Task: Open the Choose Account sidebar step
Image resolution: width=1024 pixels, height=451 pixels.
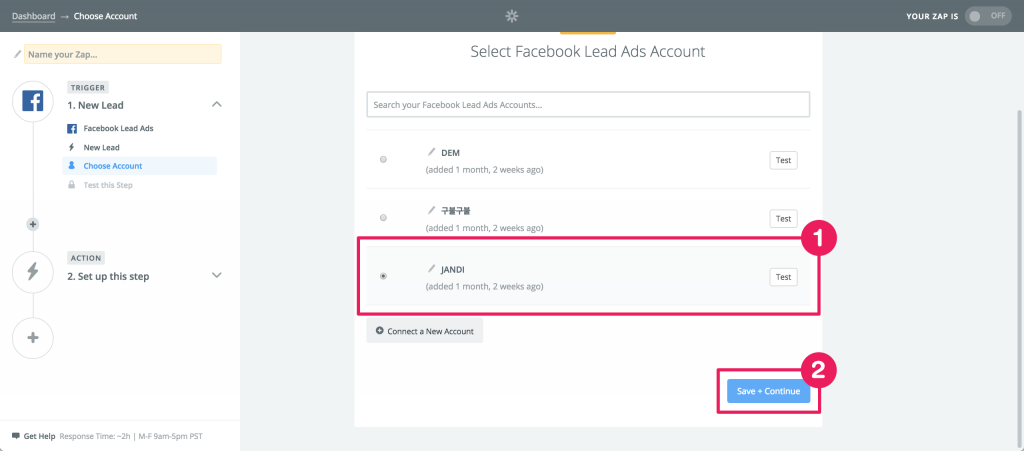Action: (x=112, y=166)
